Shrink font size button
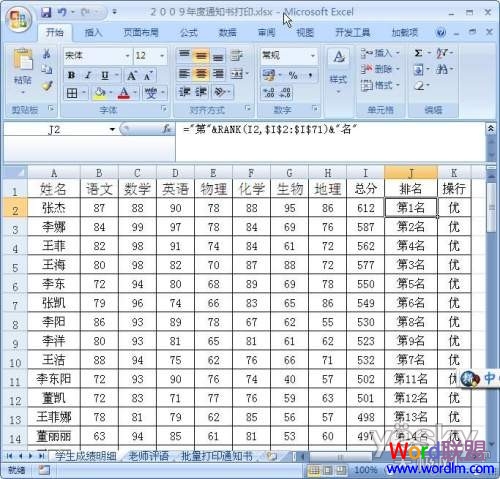The image size is (500, 479). click(148, 76)
